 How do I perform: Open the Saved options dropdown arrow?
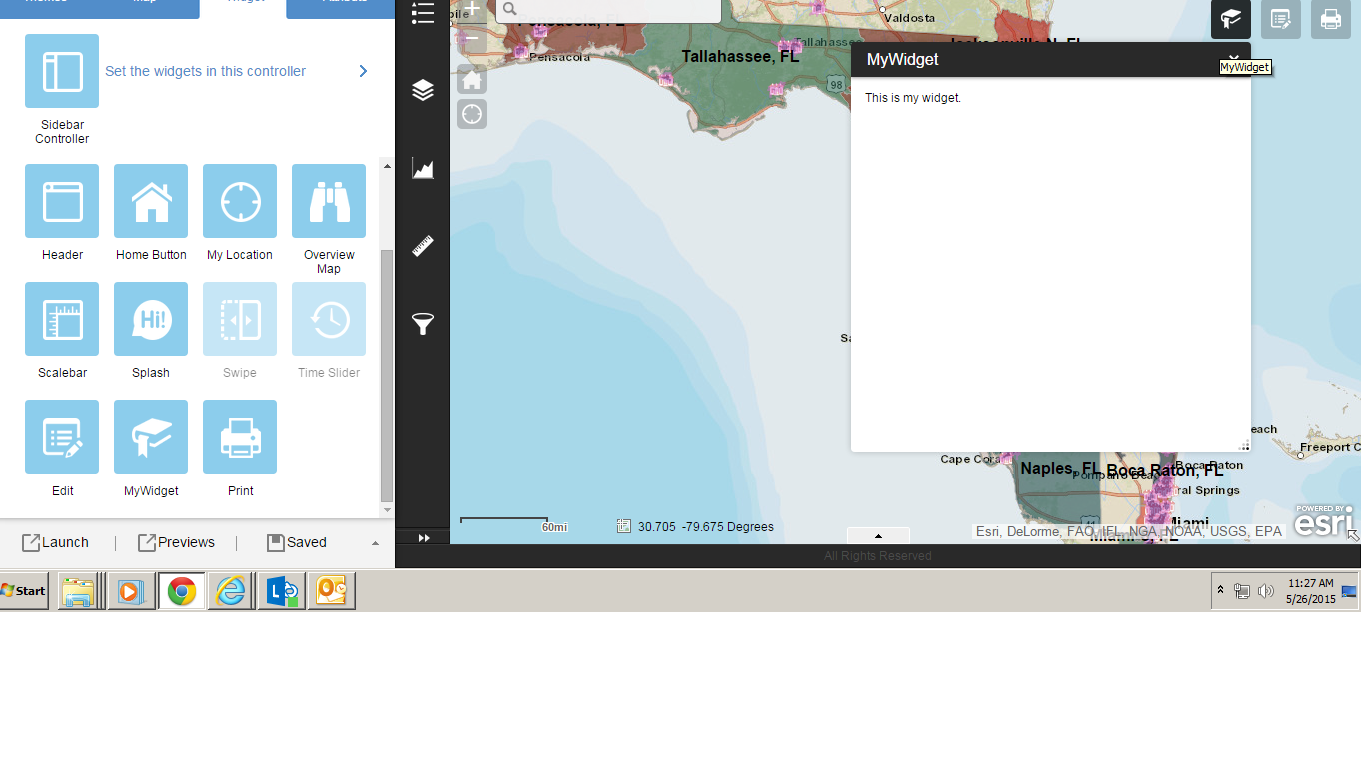tap(375, 543)
